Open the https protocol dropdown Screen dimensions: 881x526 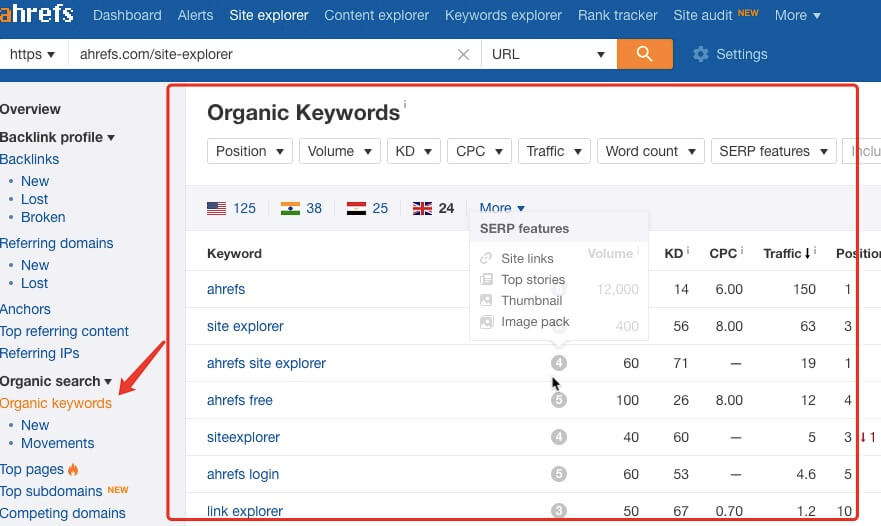tap(32, 55)
